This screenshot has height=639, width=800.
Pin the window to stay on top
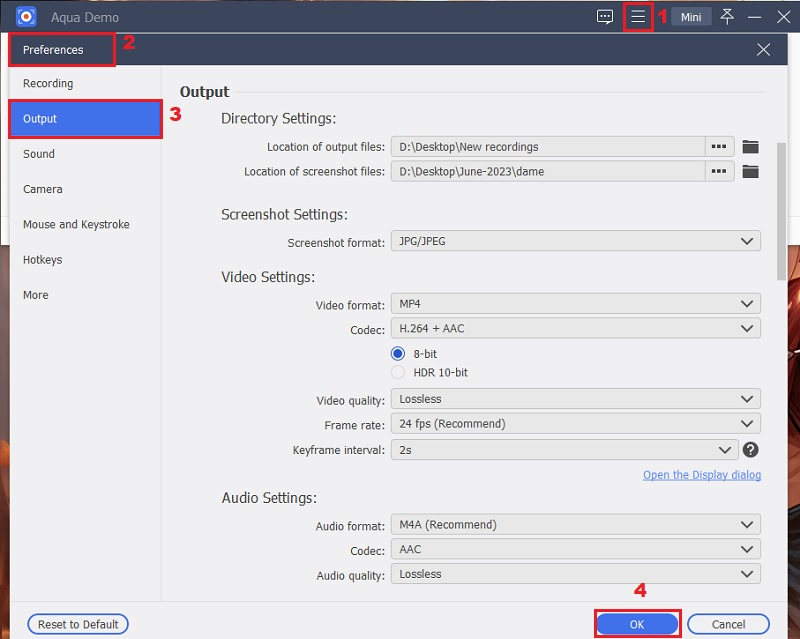tap(727, 16)
